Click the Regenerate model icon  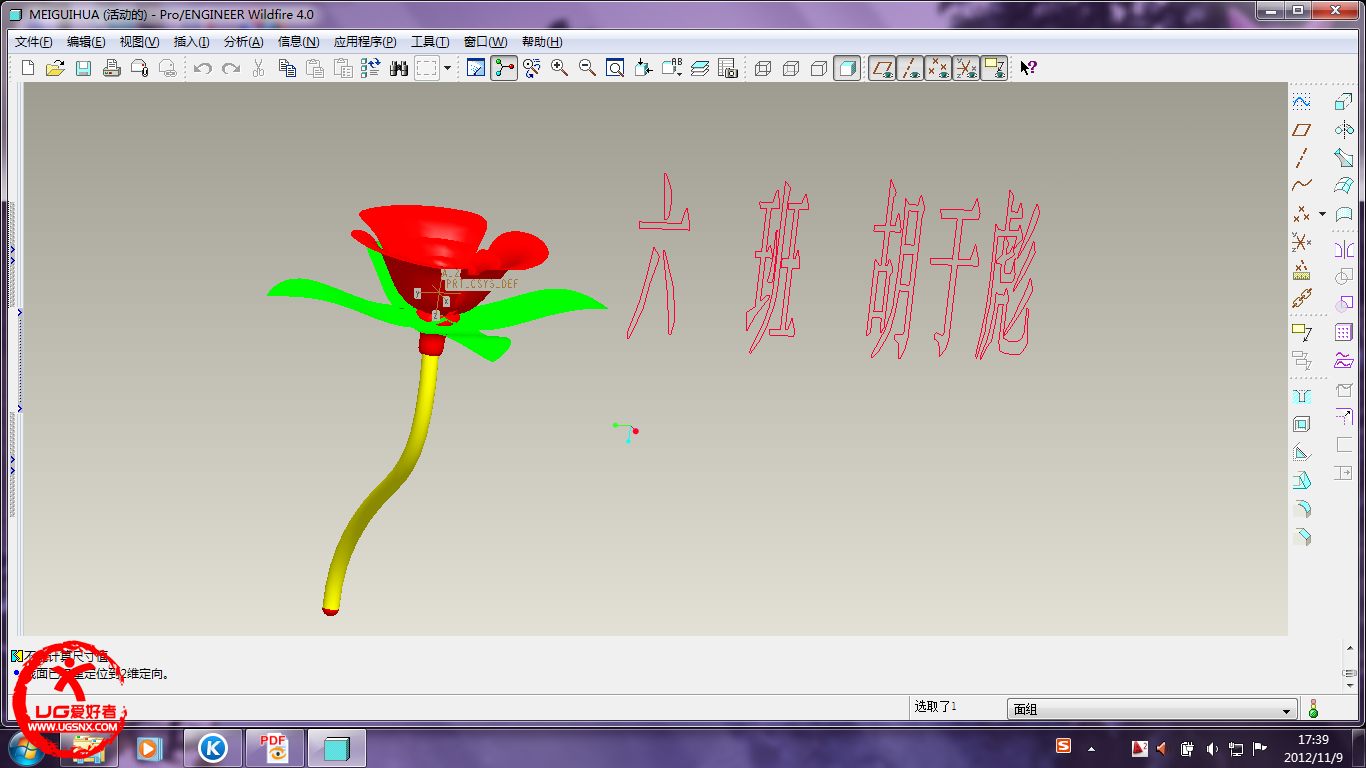[x=371, y=68]
